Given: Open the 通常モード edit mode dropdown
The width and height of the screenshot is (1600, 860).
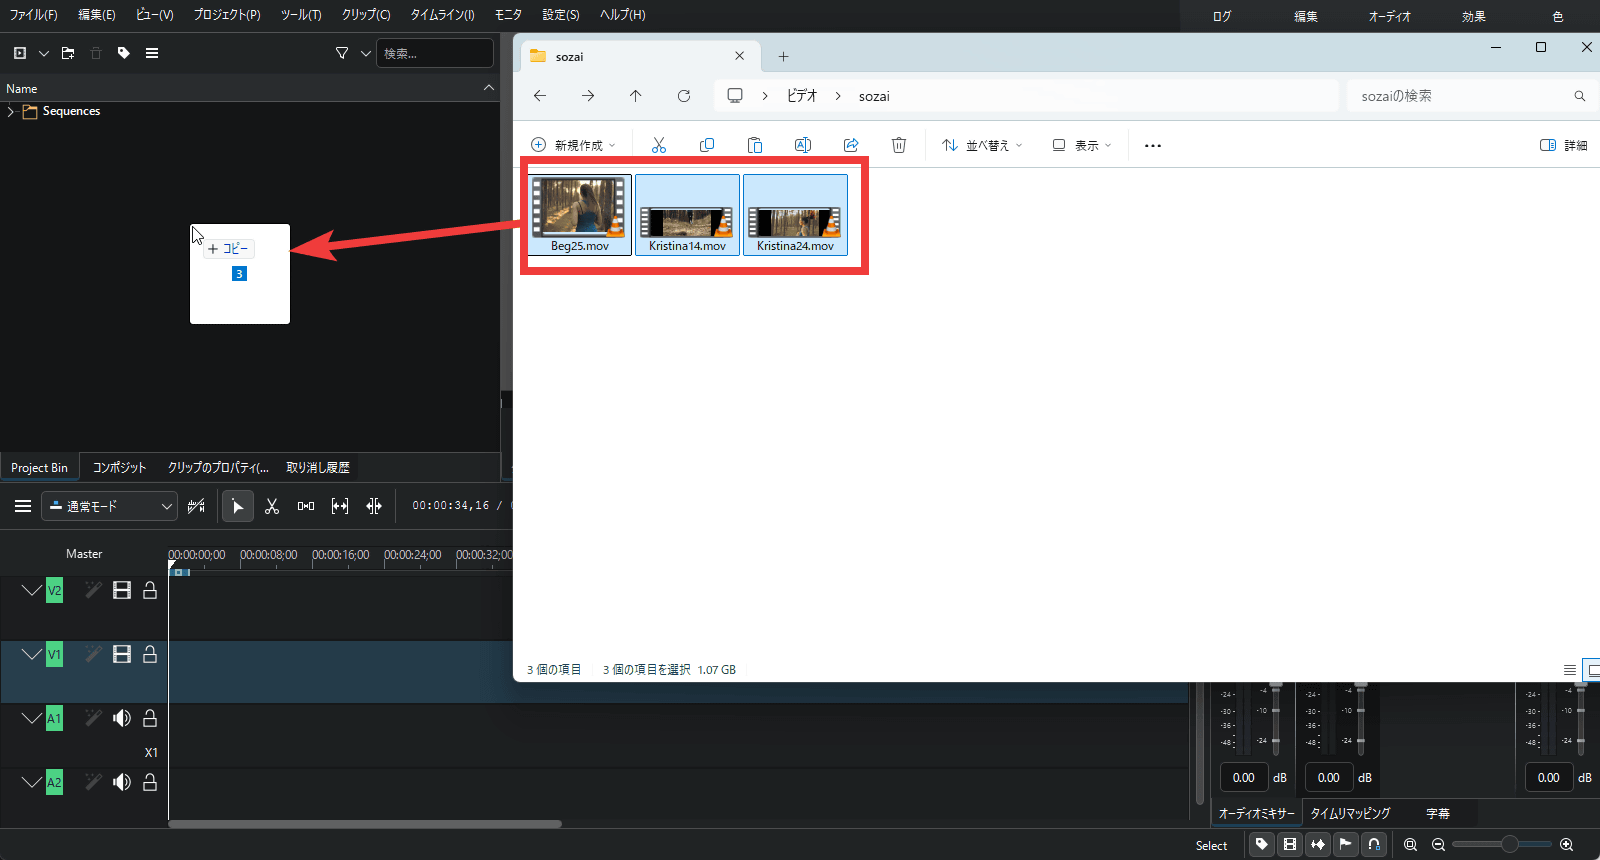Looking at the screenshot, I should point(110,507).
